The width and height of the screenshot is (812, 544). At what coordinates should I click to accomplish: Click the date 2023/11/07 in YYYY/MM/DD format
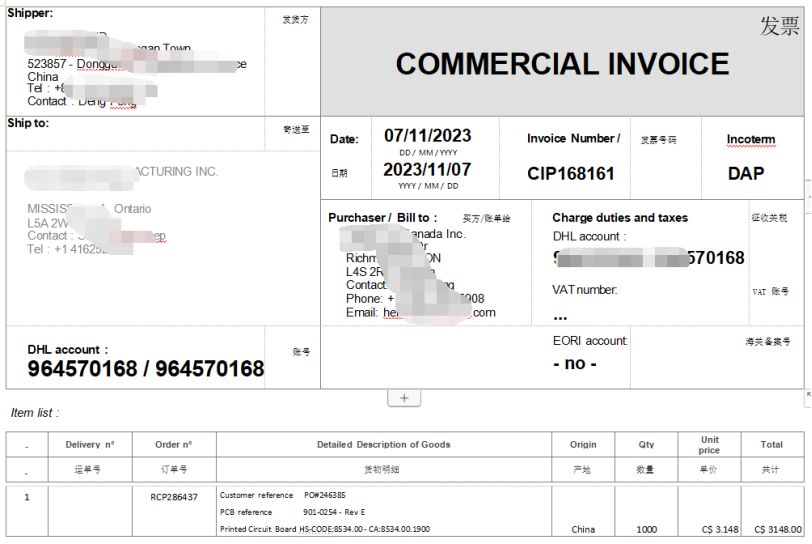(x=427, y=169)
